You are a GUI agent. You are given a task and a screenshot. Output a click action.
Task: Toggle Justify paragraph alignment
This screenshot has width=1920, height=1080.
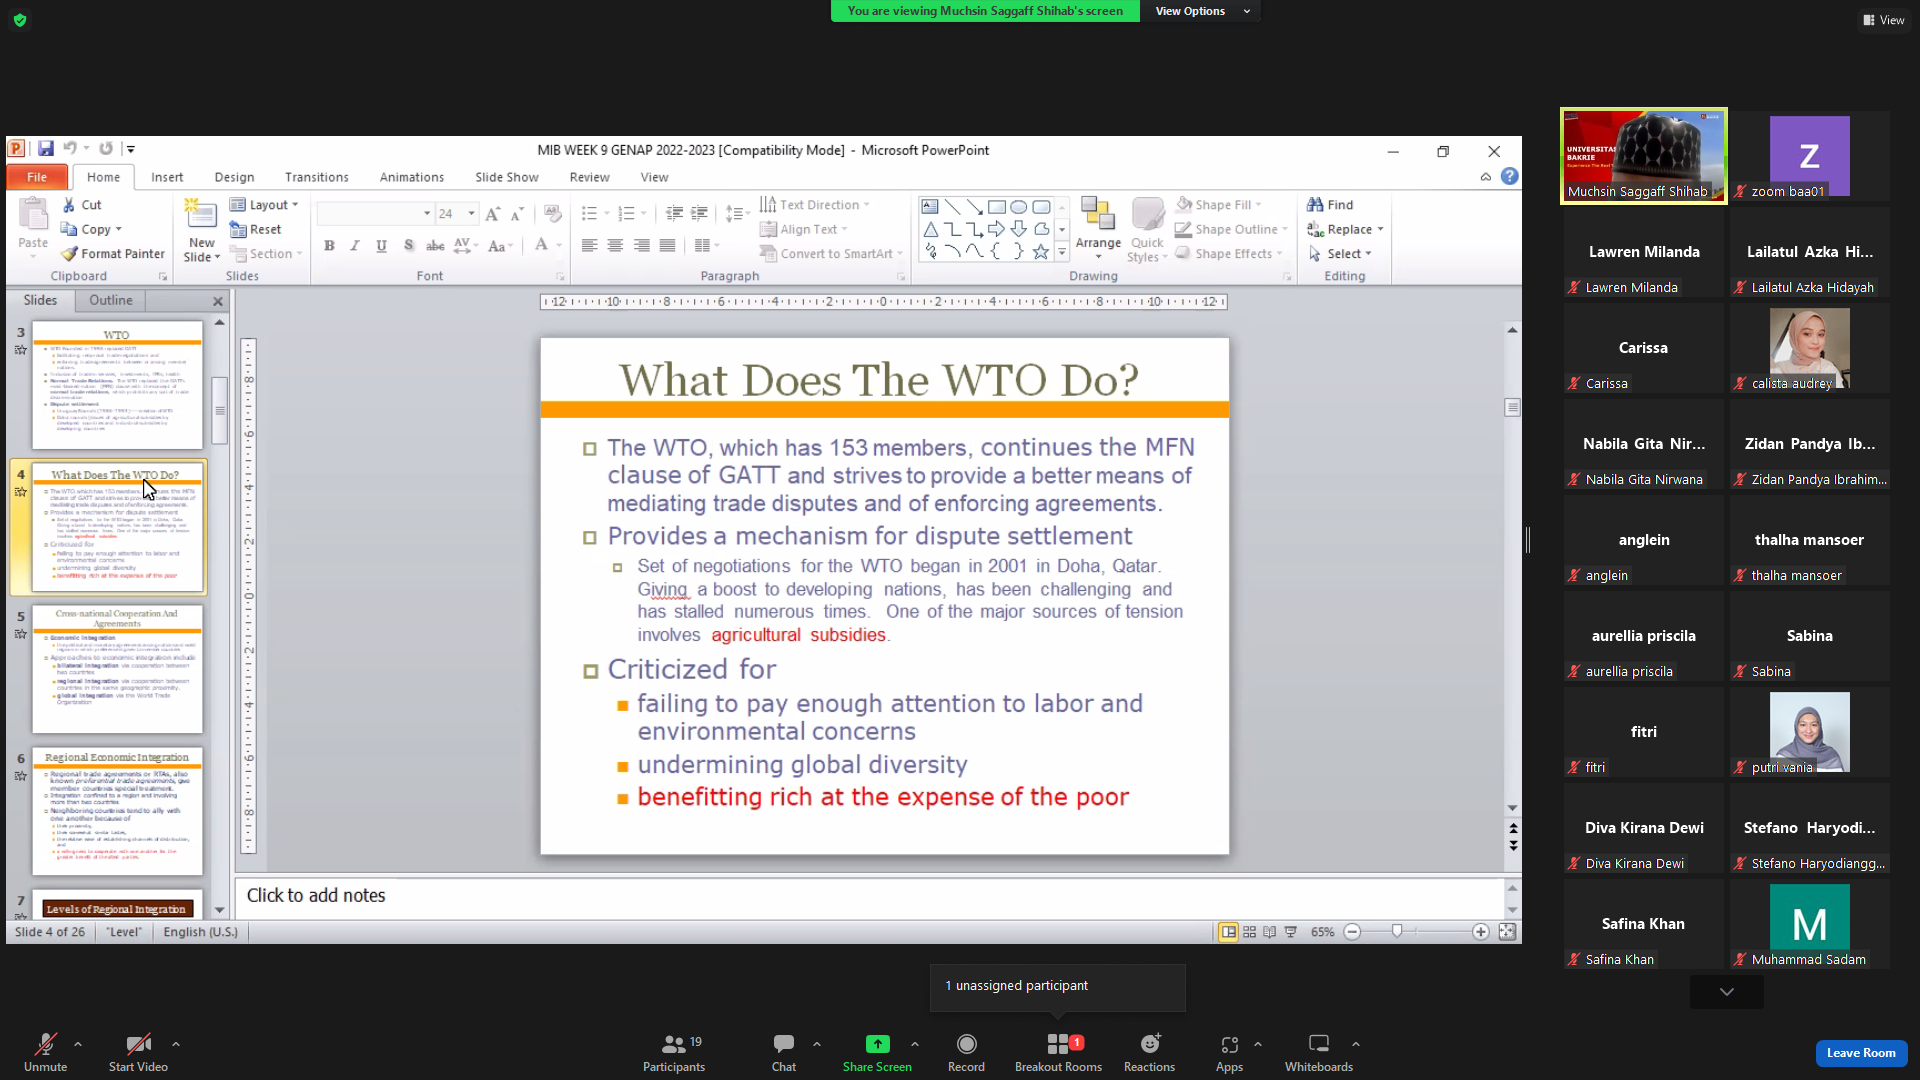(x=667, y=246)
